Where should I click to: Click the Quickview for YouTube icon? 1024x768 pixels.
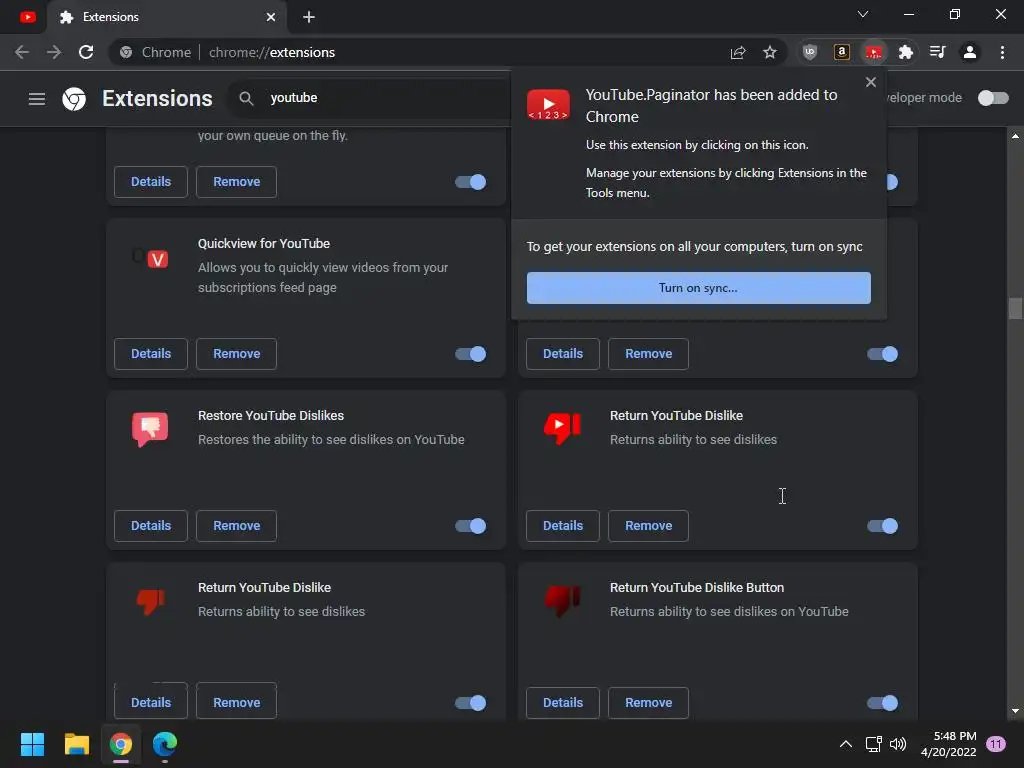(x=151, y=259)
